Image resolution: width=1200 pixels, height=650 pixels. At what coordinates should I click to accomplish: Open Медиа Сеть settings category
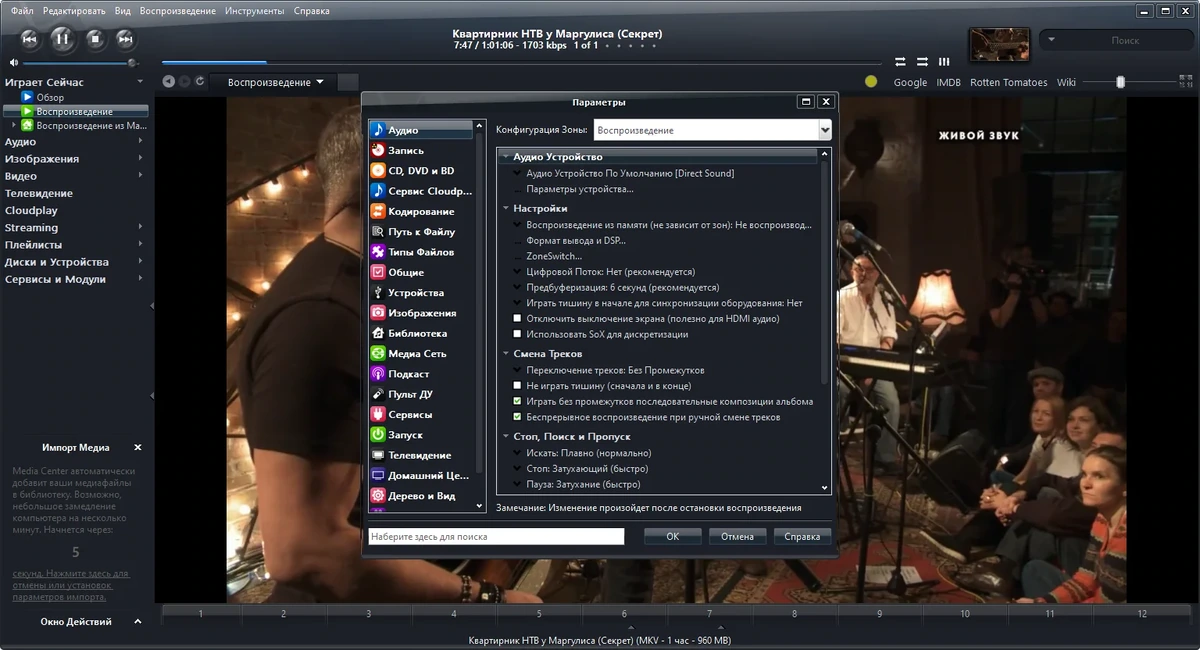point(420,353)
